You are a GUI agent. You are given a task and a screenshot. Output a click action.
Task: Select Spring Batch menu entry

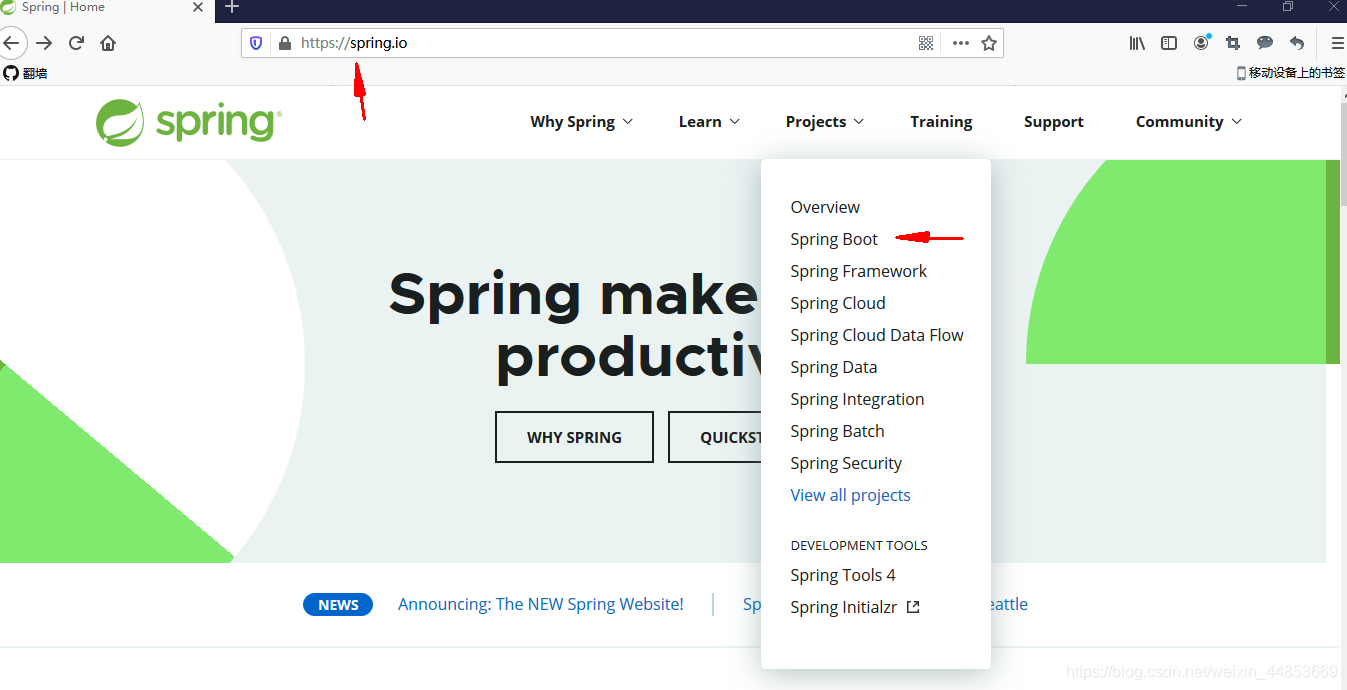[837, 431]
